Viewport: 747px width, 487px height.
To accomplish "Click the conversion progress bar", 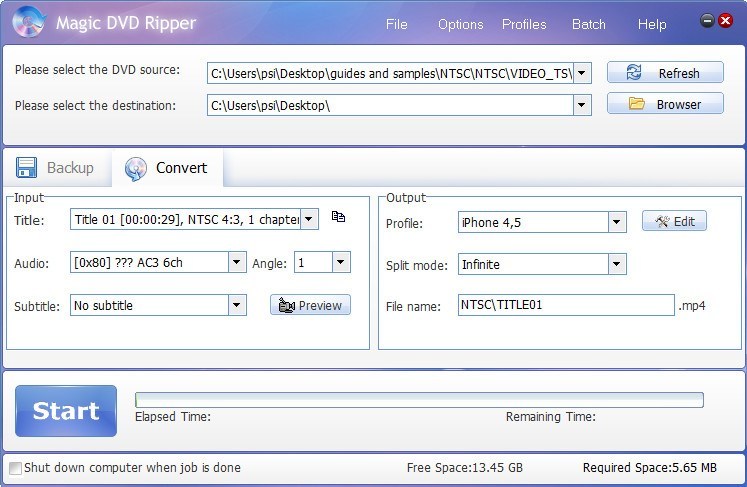I will click(x=419, y=400).
